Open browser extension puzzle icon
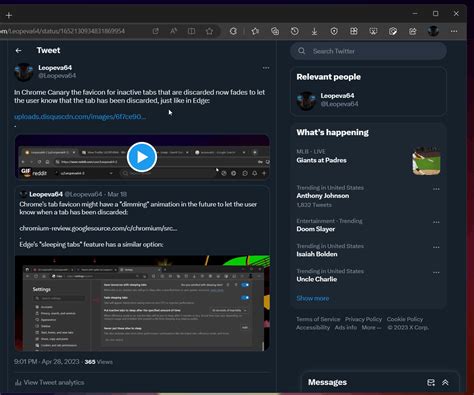The image size is (474, 395). [x=233, y=31]
